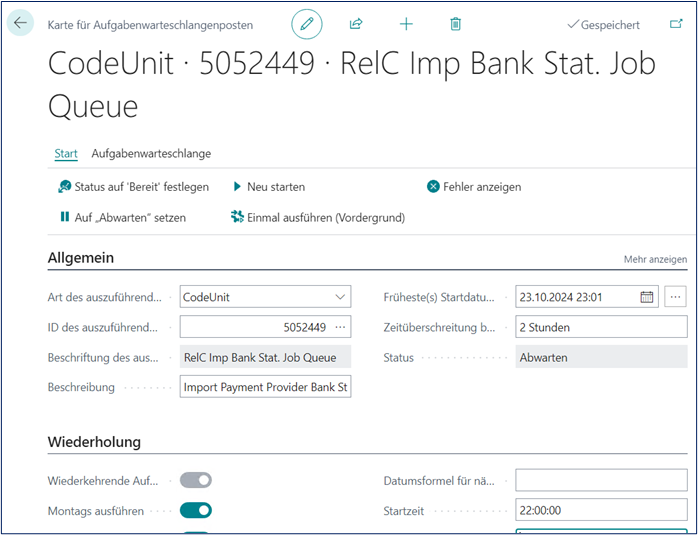Collapse the Wiederholung section header
The image size is (698, 535).
pos(94,442)
